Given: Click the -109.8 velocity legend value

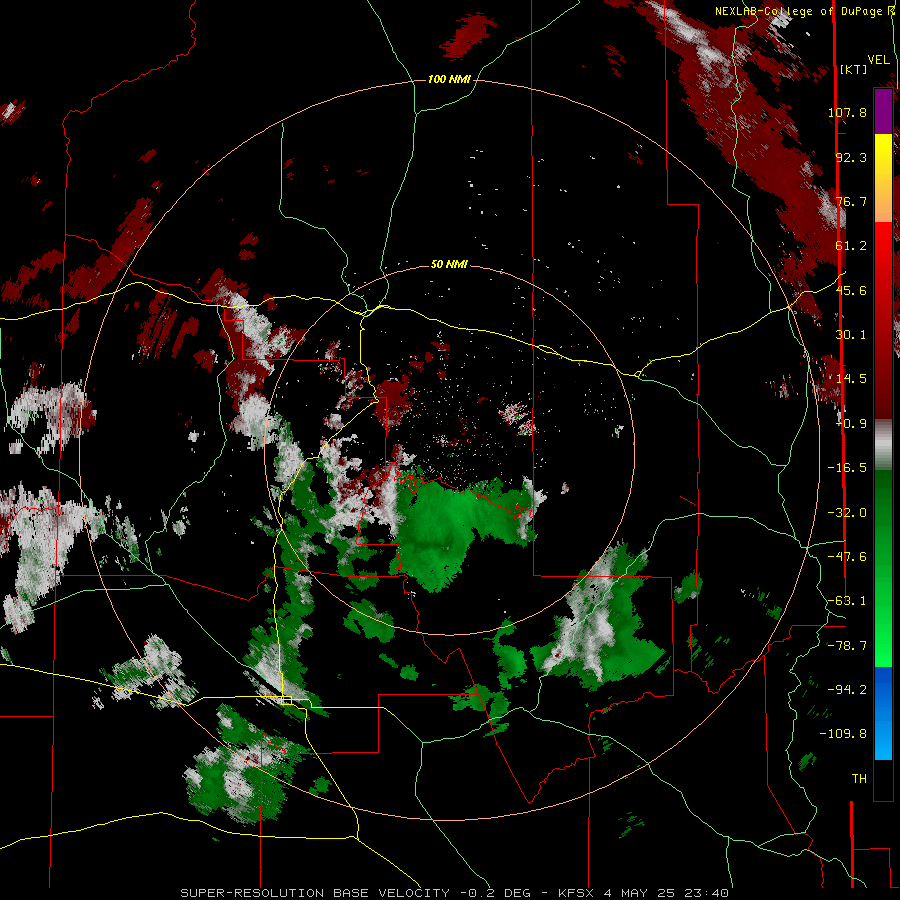Looking at the screenshot, I should tap(843, 734).
